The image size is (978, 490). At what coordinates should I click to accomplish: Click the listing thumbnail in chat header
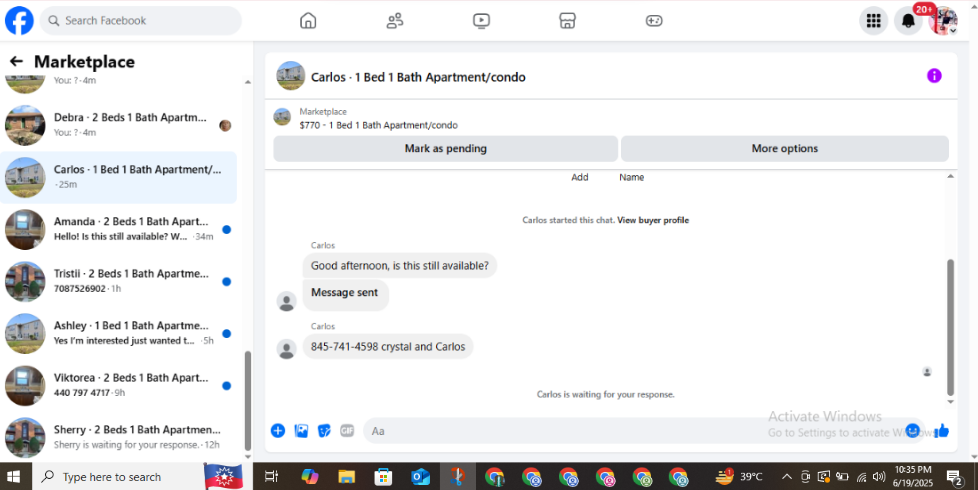291,76
